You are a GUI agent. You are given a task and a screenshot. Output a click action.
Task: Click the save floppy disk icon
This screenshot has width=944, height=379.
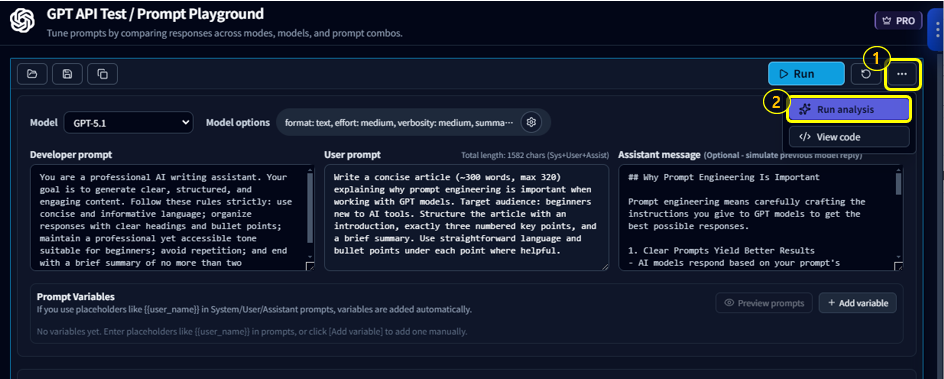(x=67, y=74)
